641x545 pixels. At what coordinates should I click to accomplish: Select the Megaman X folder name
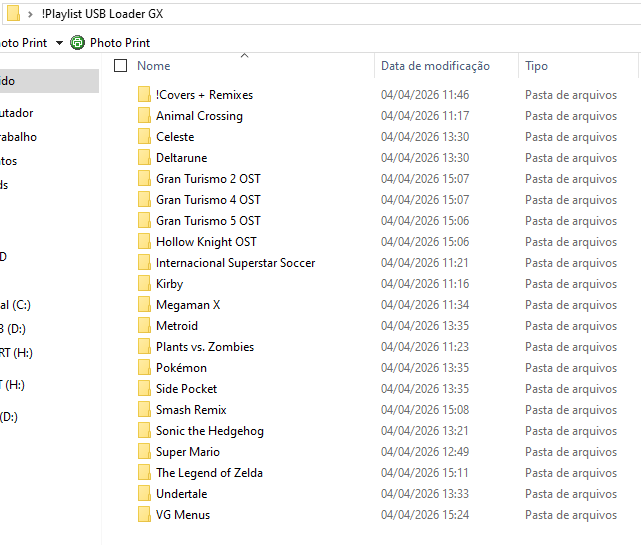point(188,305)
